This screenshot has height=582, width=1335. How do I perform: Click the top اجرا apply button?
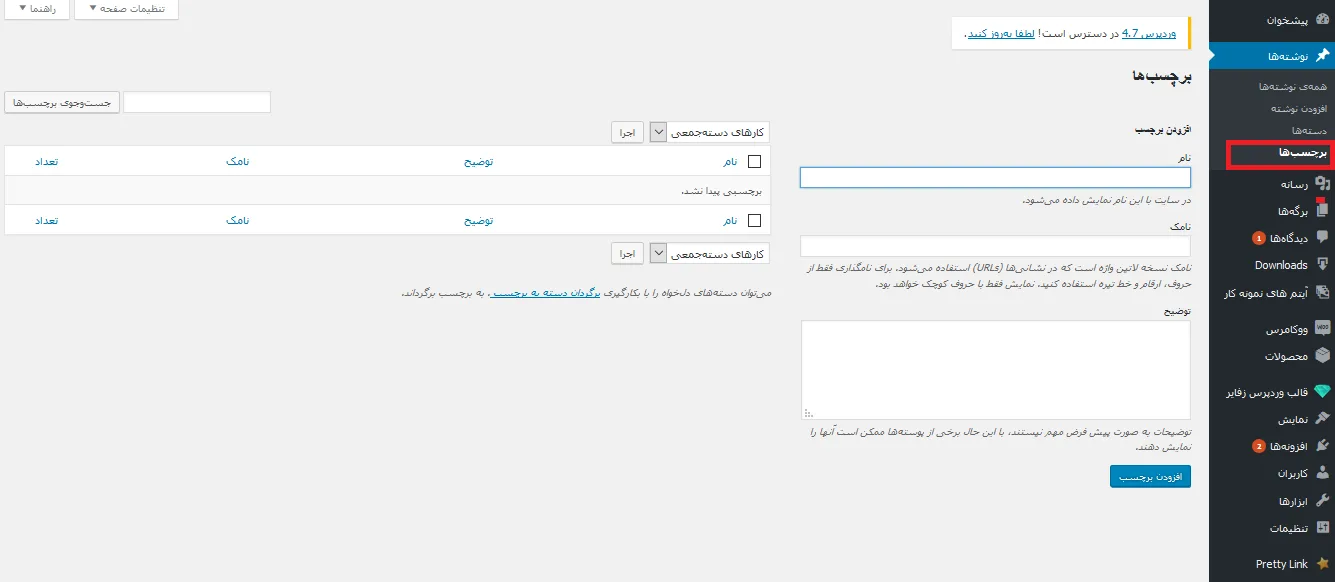coord(627,132)
